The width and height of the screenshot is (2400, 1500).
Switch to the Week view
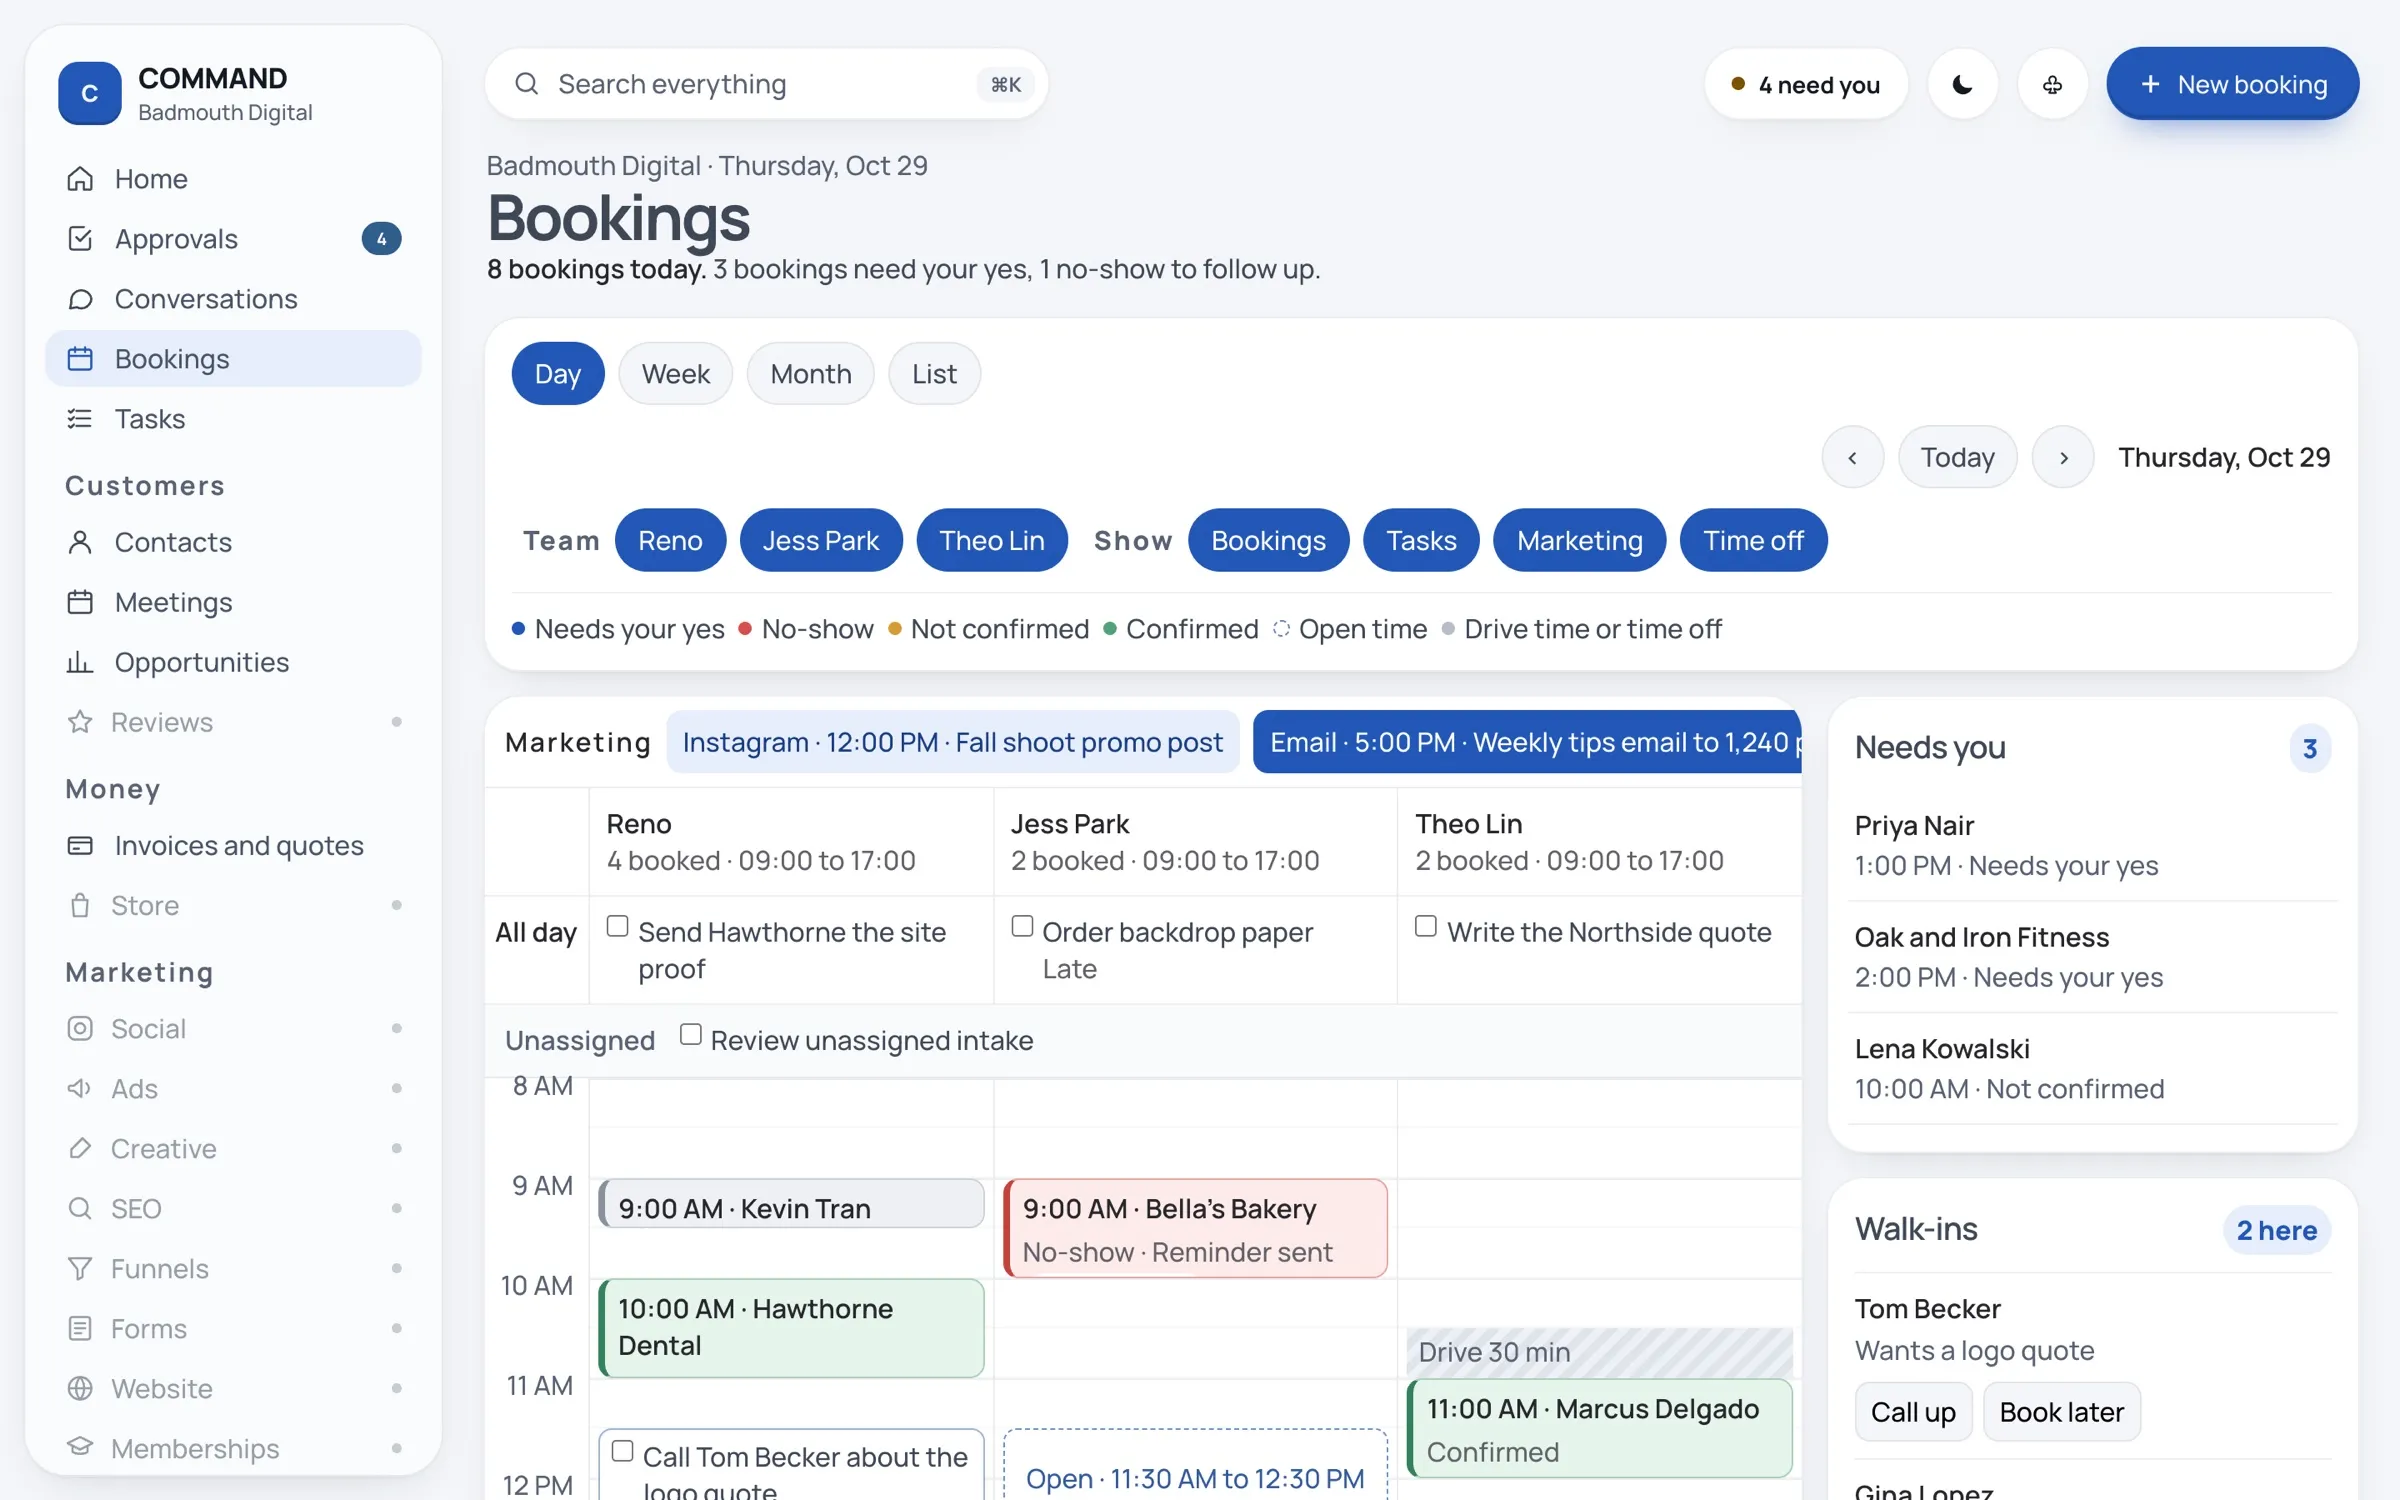(x=675, y=374)
